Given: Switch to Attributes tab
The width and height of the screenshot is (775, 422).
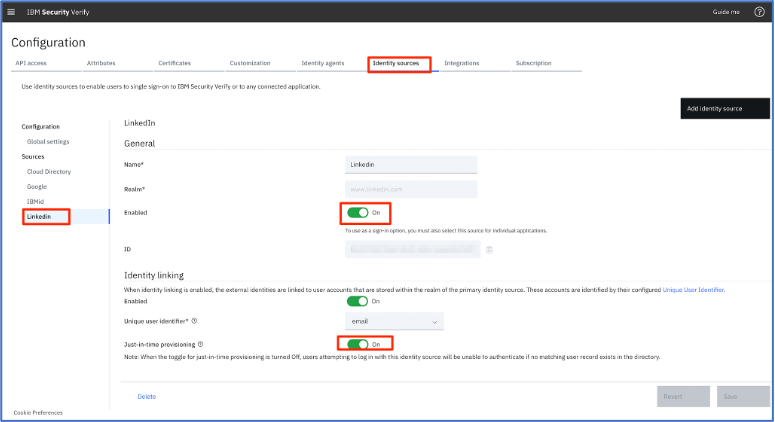Looking at the screenshot, I should click(x=101, y=63).
